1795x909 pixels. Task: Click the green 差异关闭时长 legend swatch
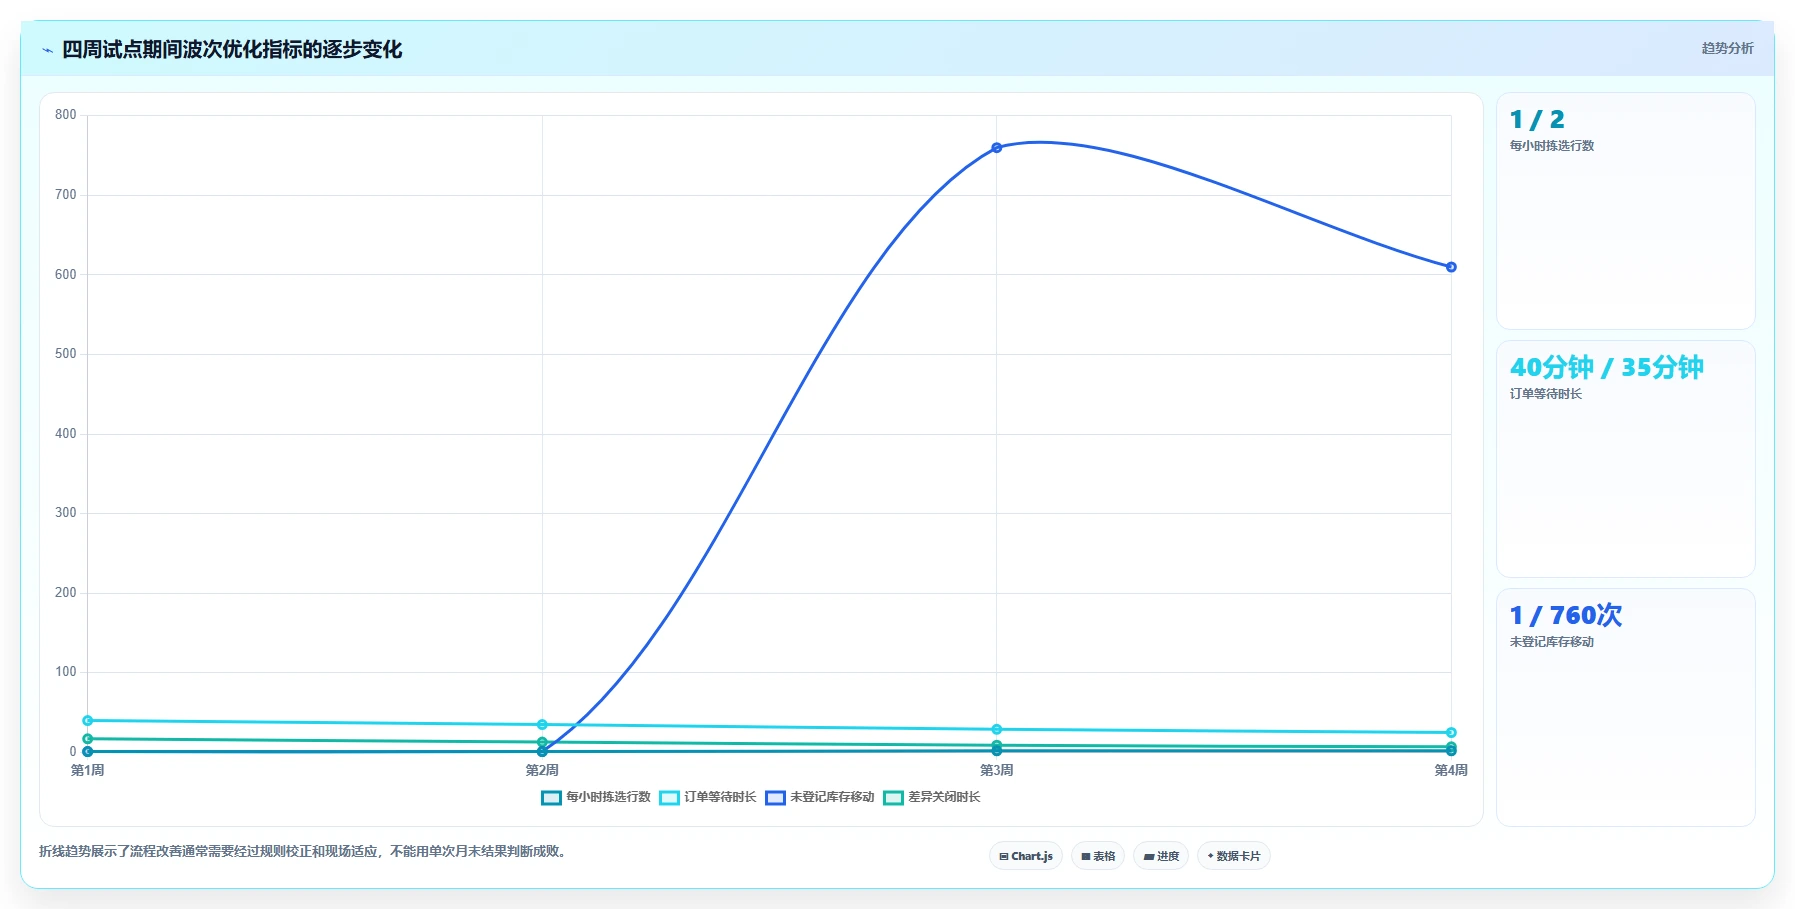(893, 798)
